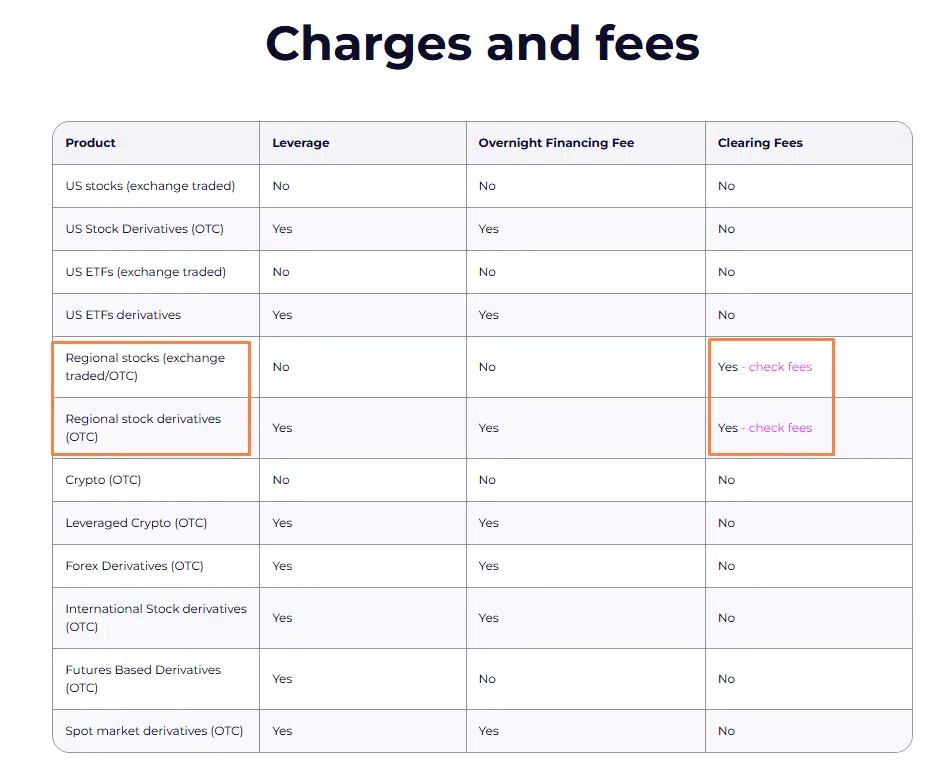The width and height of the screenshot is (948, 777).
Task: Select the Forex Derivatives (OTC) cell
Action: 134,566
